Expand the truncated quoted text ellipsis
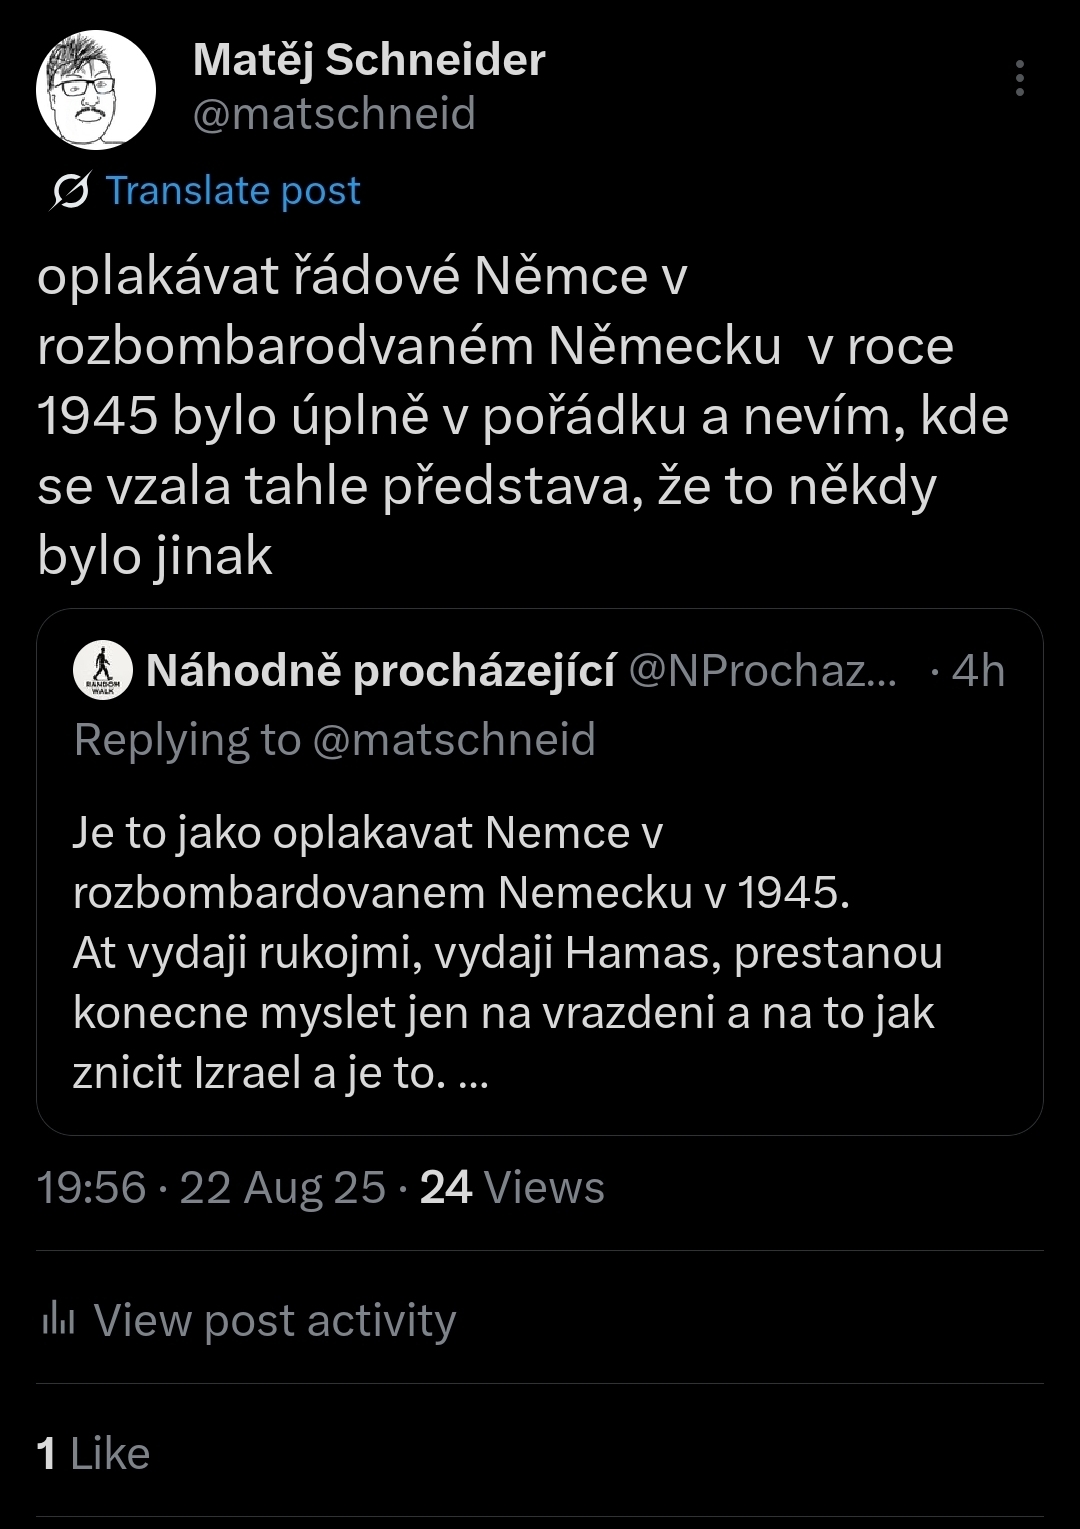The width and height of the screenshot is (1080, 1529). click(x=477, y=1073)
